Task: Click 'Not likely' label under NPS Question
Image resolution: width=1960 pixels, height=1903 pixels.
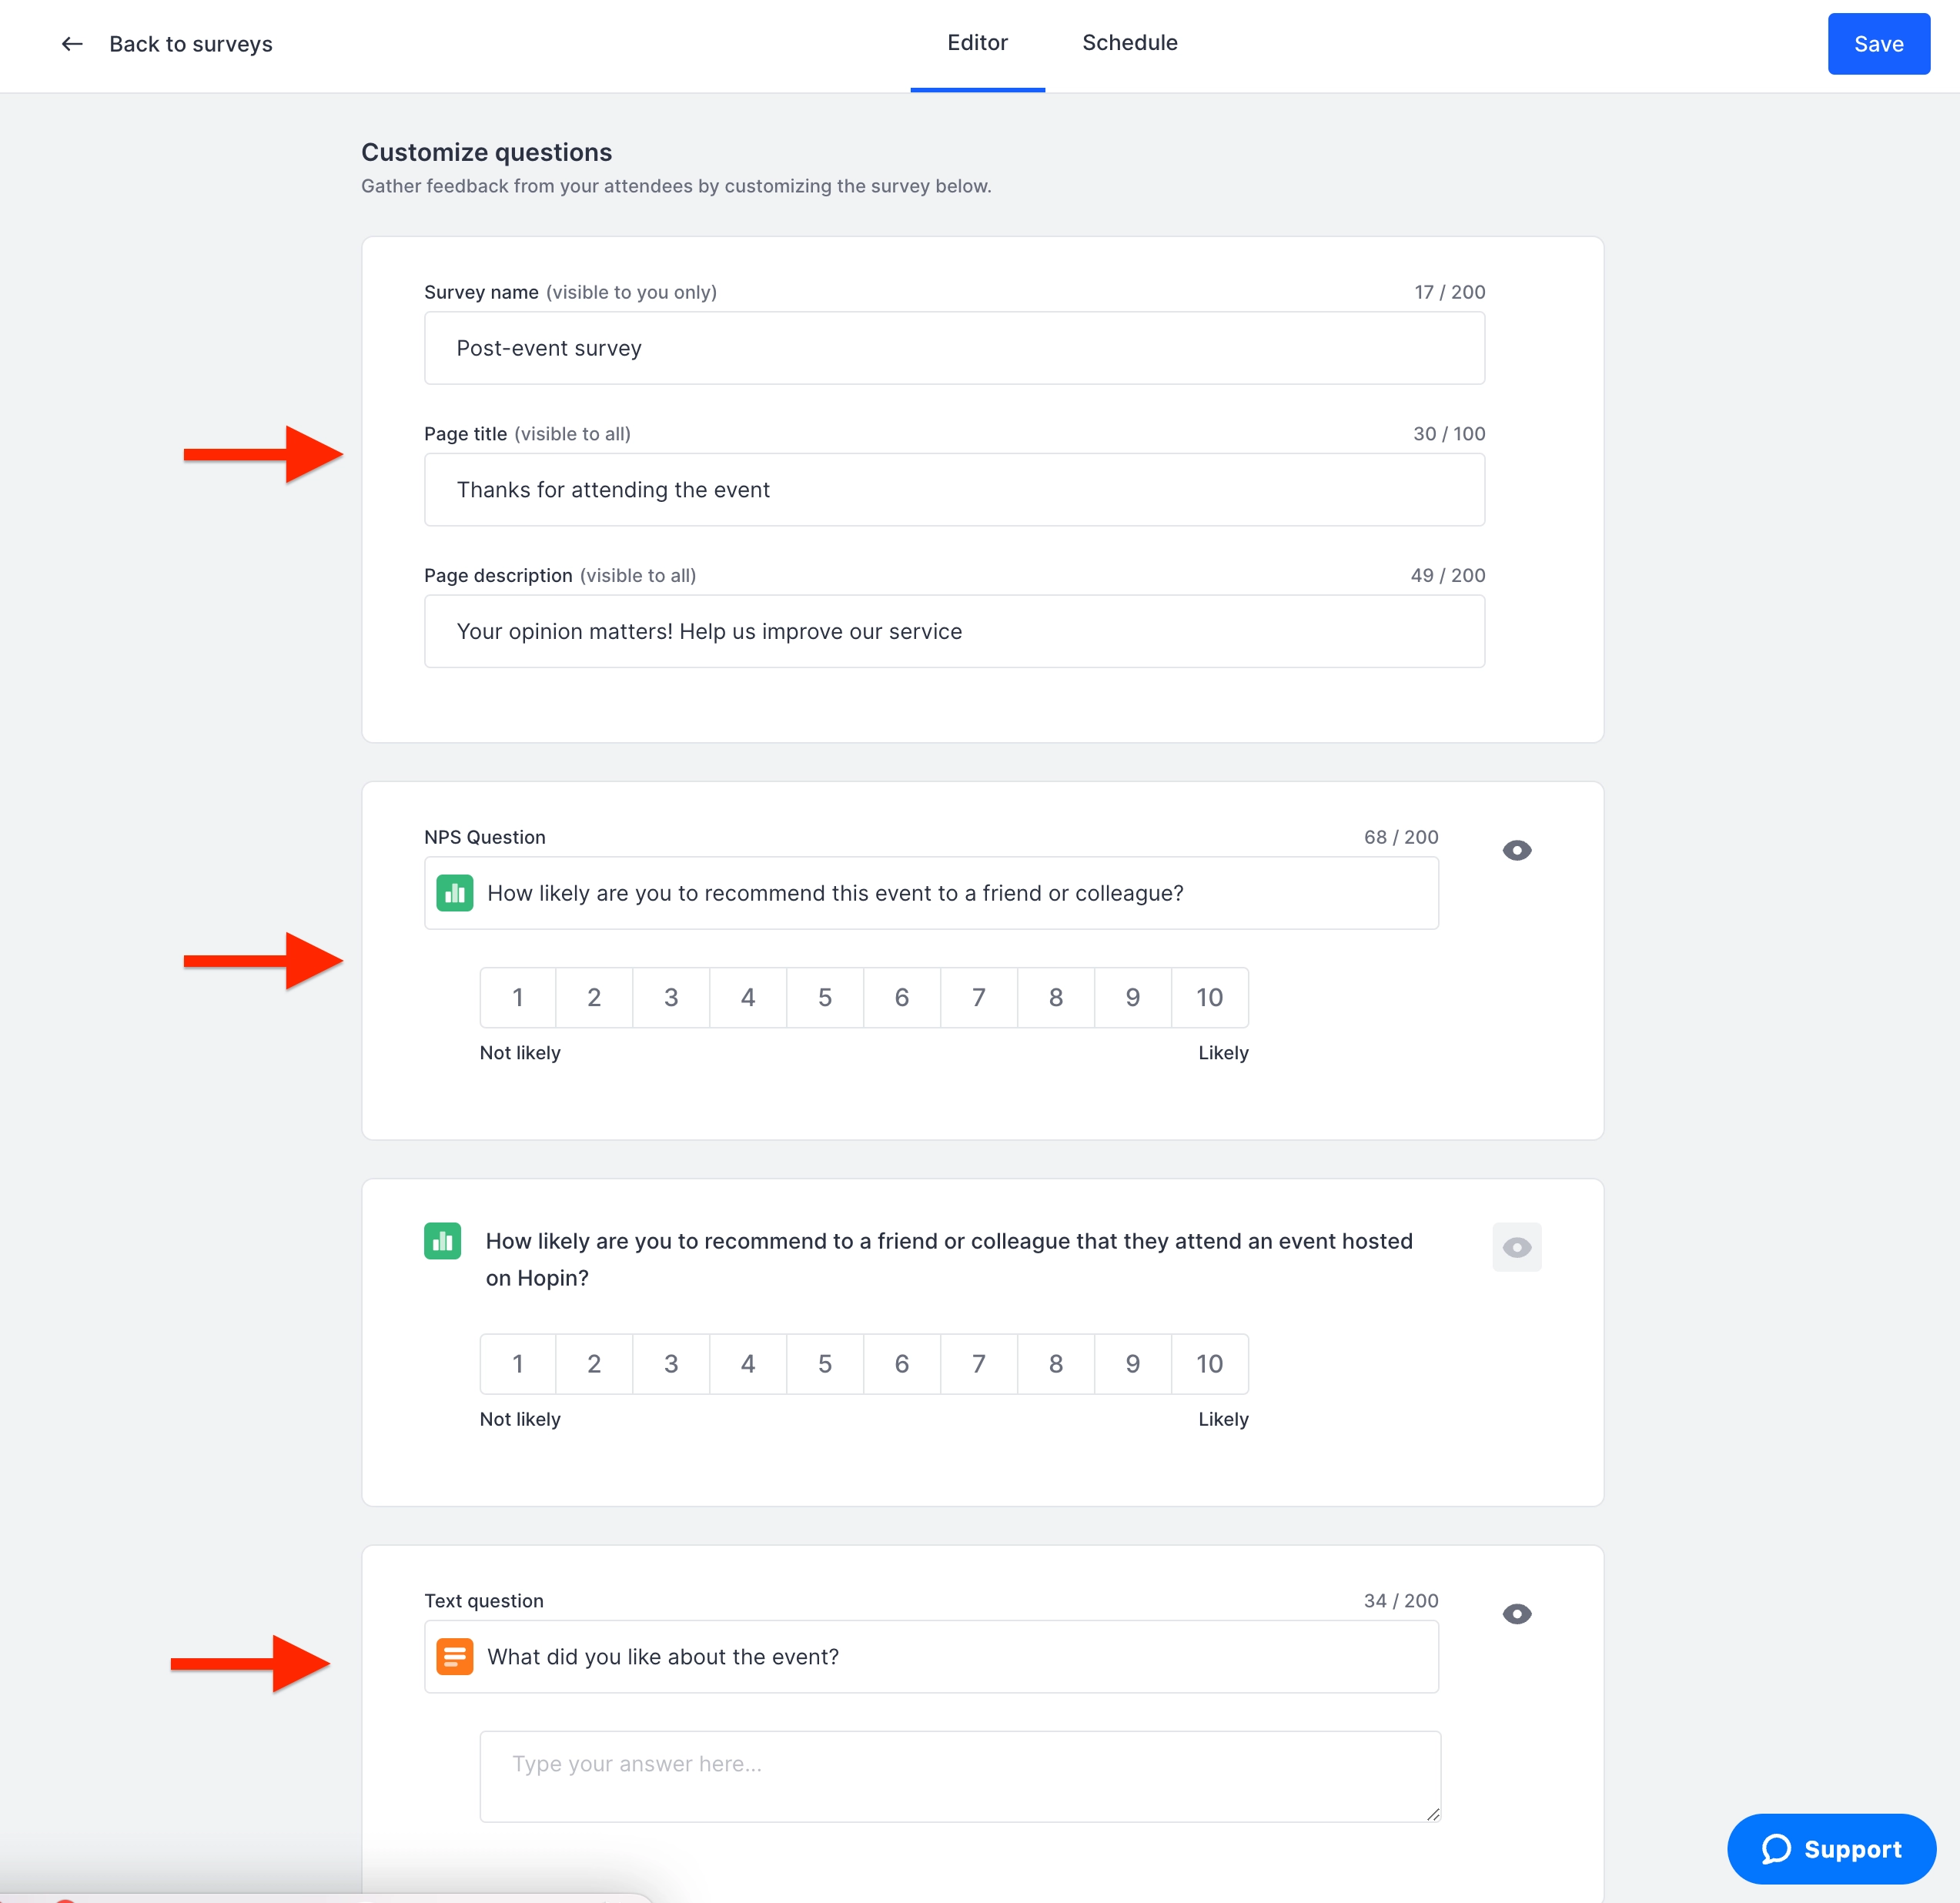Action: point(520,1053)
